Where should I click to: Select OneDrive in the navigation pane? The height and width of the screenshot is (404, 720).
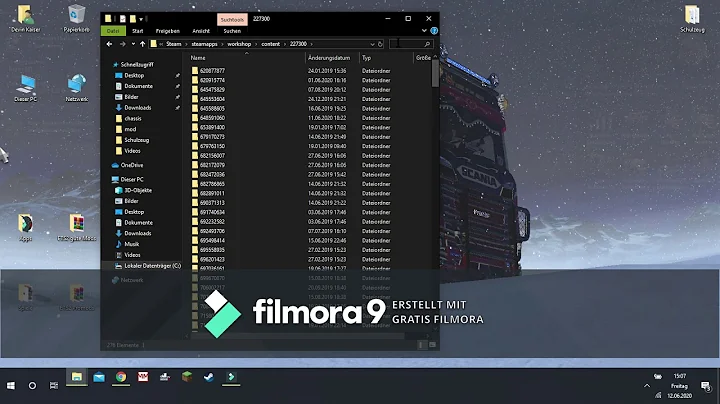click(132, 165)
